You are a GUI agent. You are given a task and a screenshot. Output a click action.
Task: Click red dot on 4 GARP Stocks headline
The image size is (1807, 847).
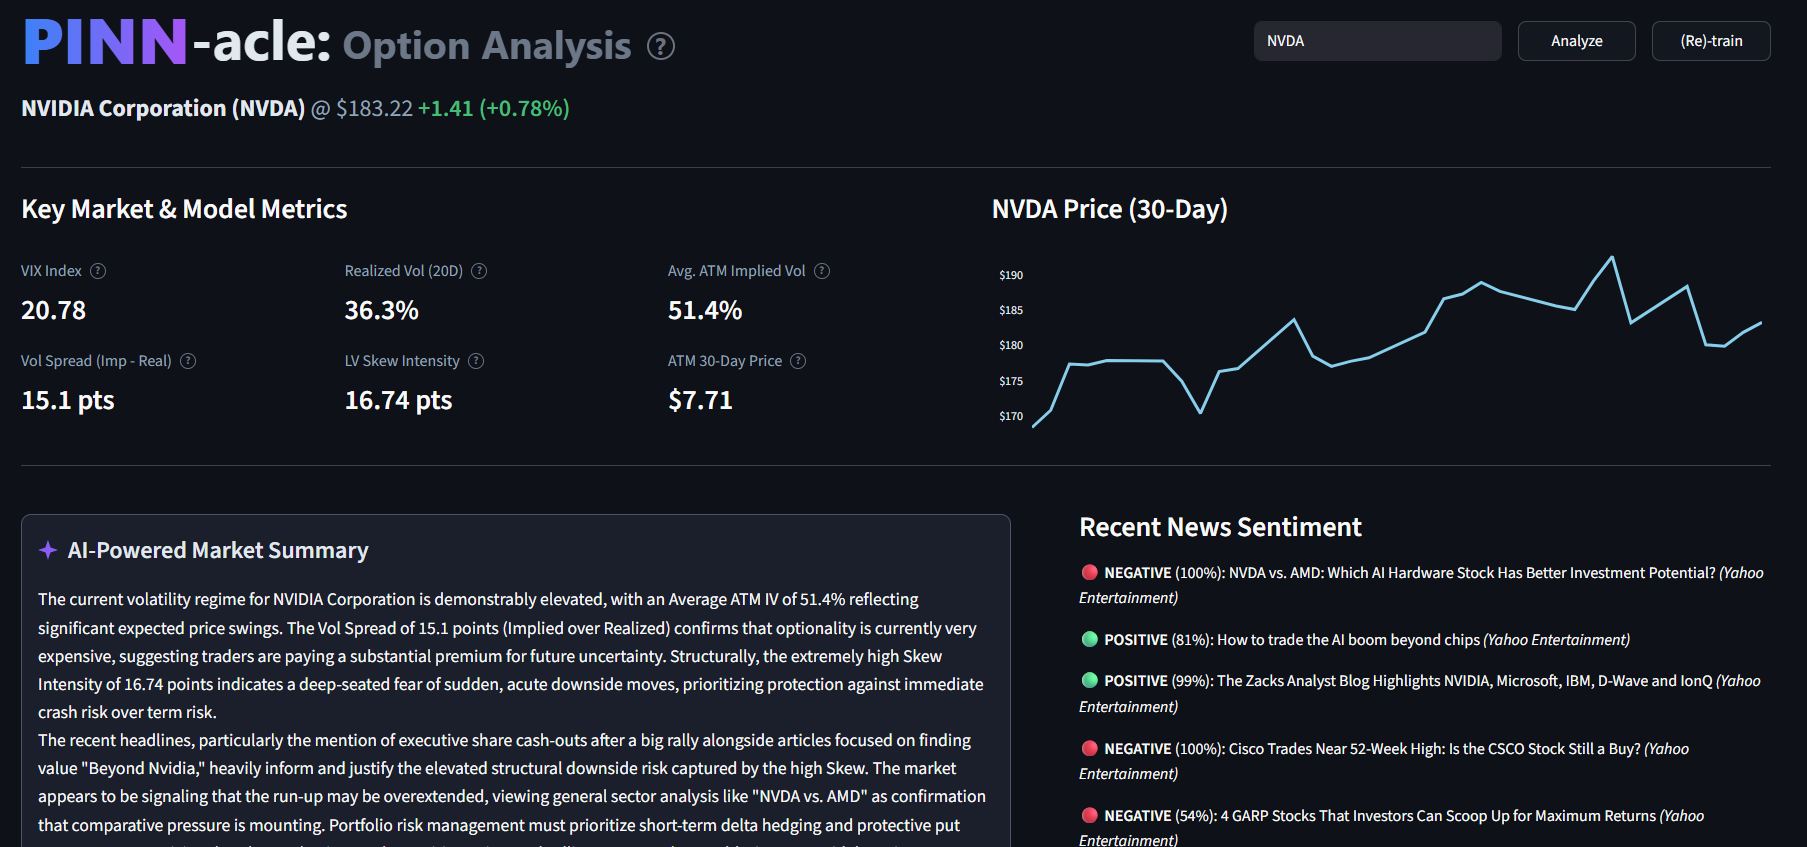pos(1090,815)
